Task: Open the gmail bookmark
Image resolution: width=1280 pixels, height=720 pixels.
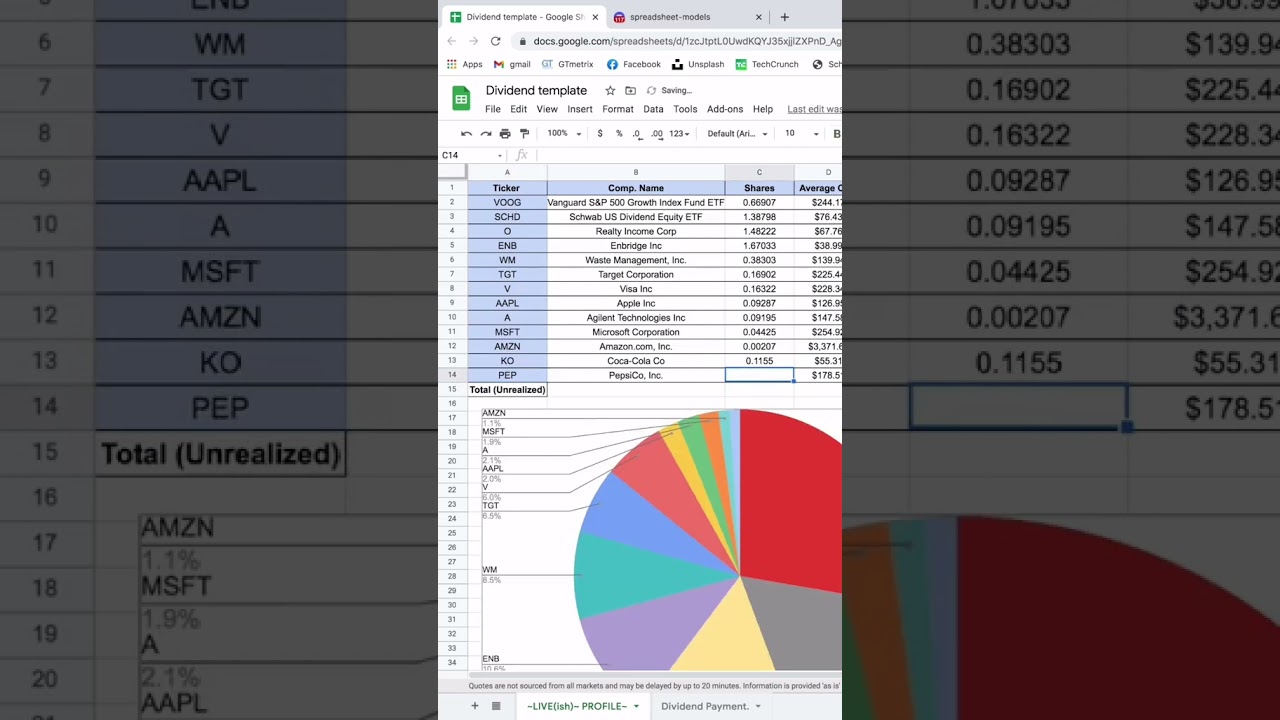Action: (x=512, y=64)
